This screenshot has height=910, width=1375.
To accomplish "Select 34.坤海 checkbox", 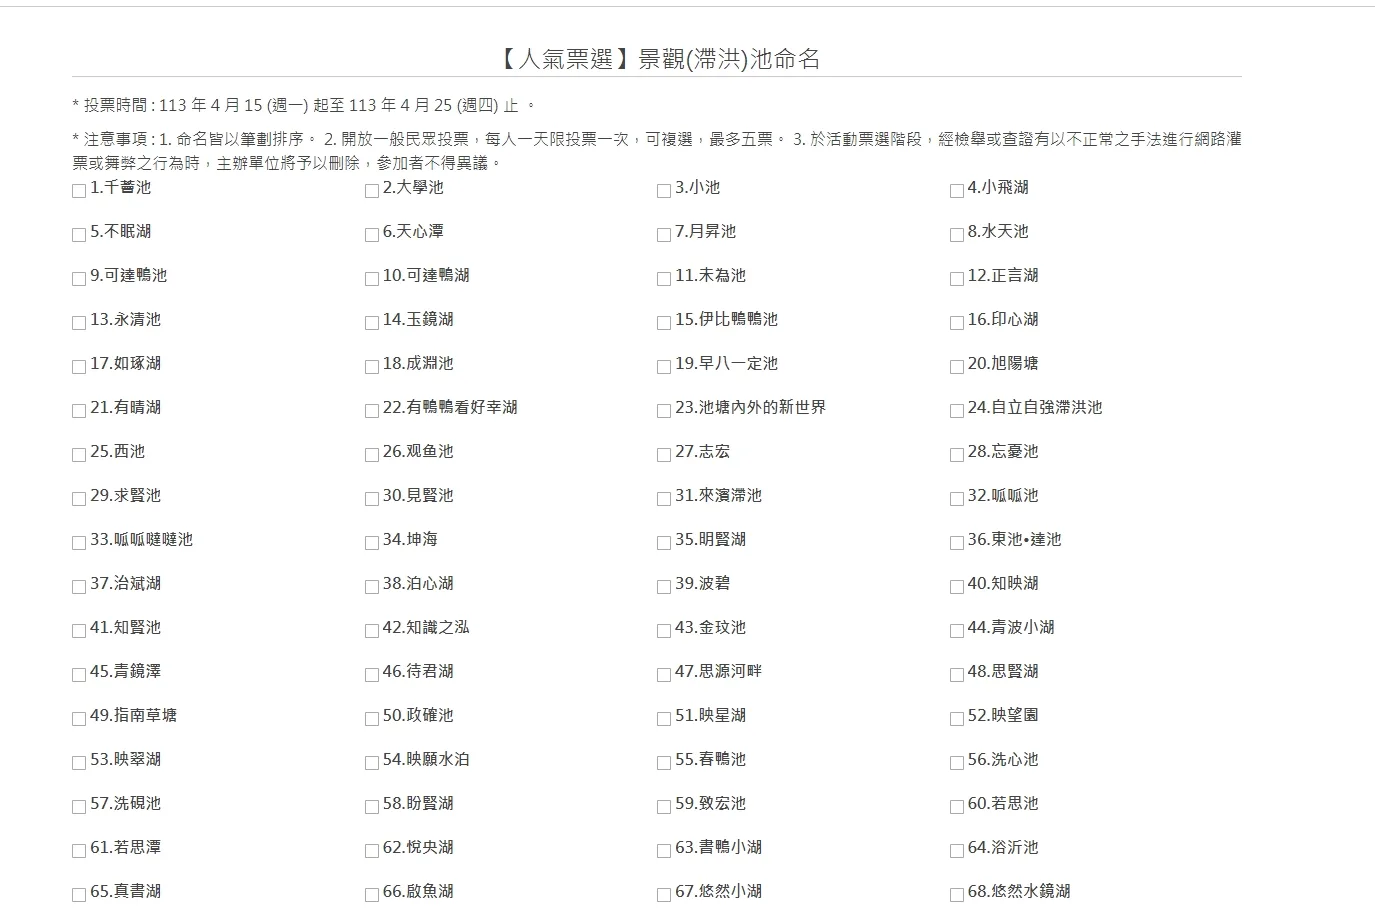I will point(372,543).
